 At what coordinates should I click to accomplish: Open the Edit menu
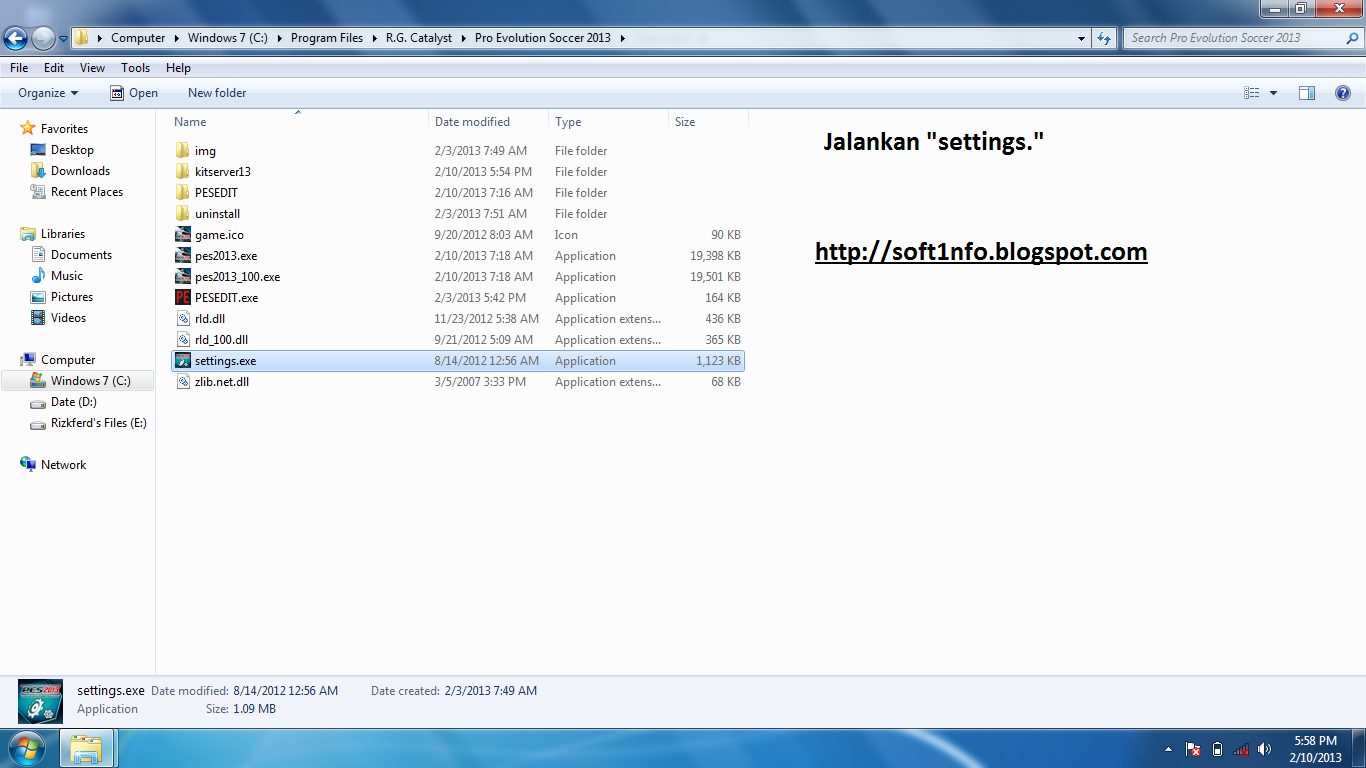(54, 68)
